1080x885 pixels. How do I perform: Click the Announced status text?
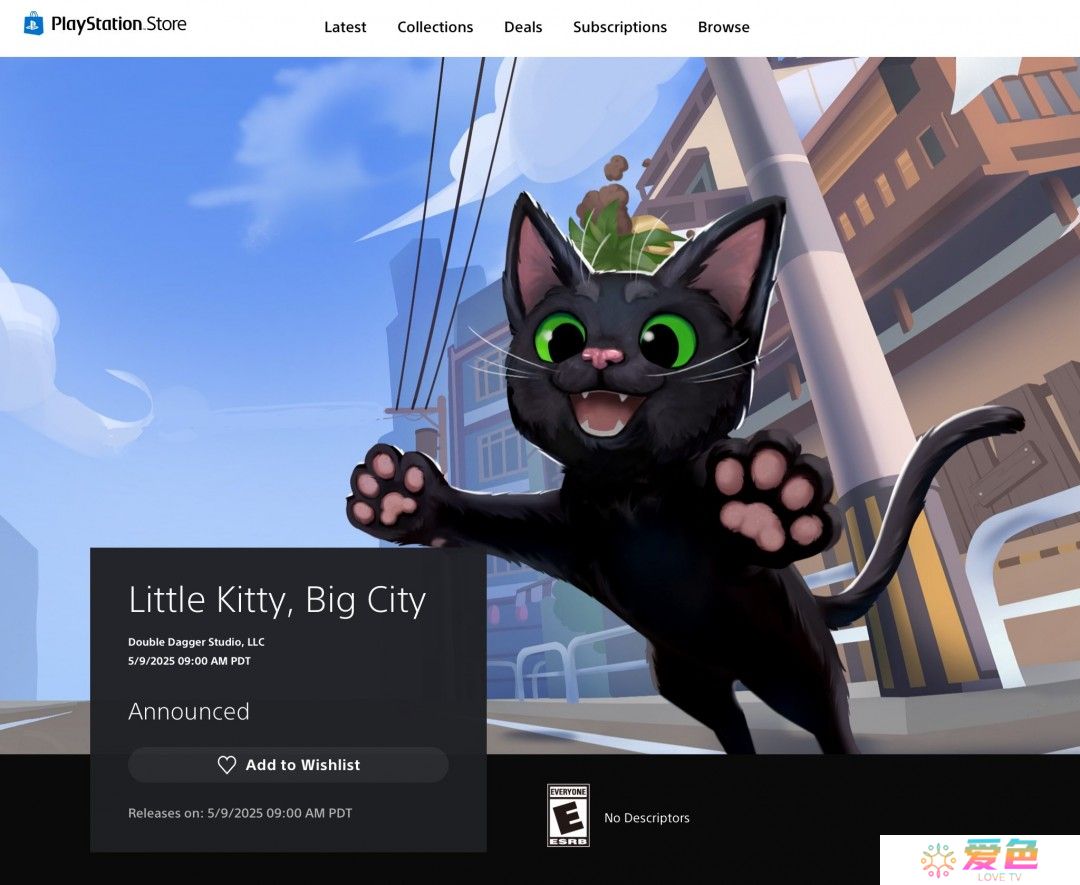click(189, 711)
